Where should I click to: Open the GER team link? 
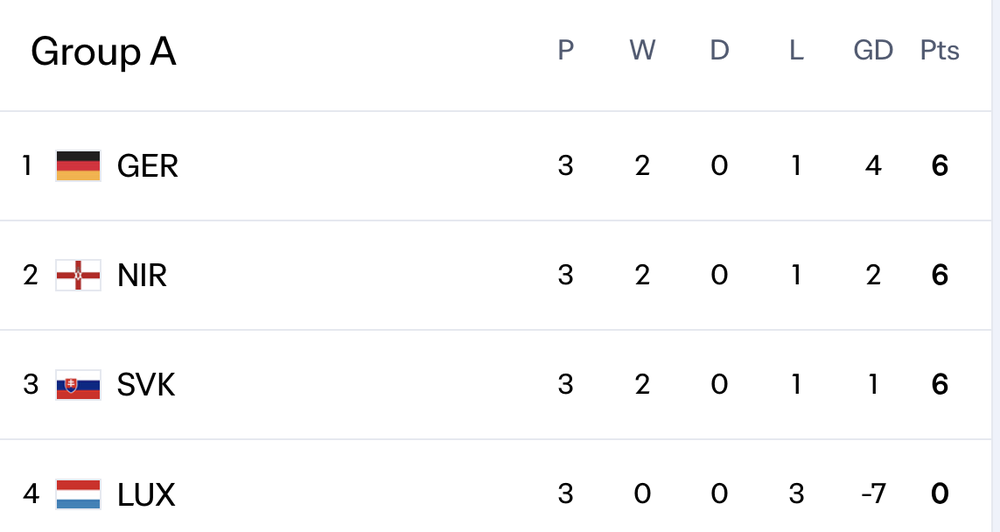coord(147,165)
